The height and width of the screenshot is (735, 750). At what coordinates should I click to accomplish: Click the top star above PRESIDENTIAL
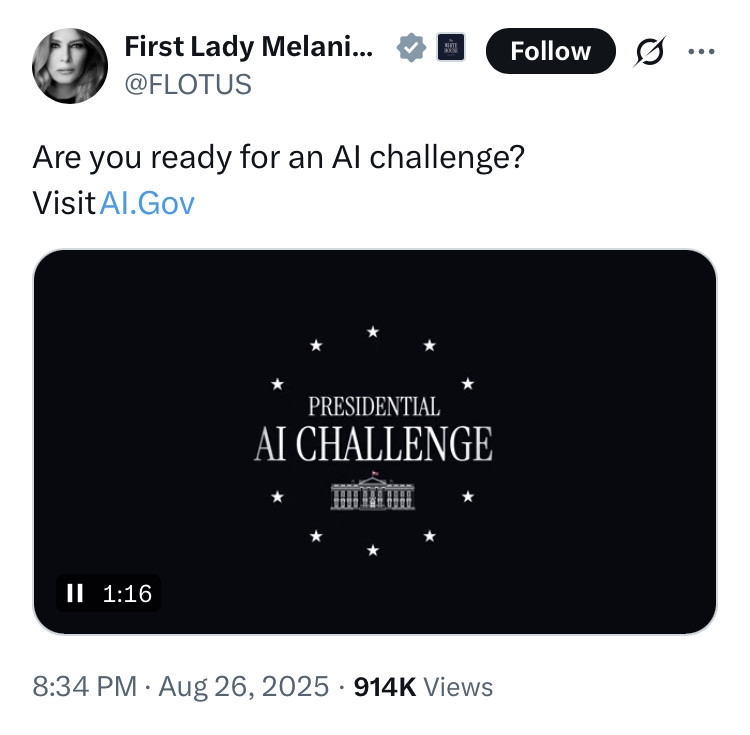pyautogui.click(x=373, y=331)
